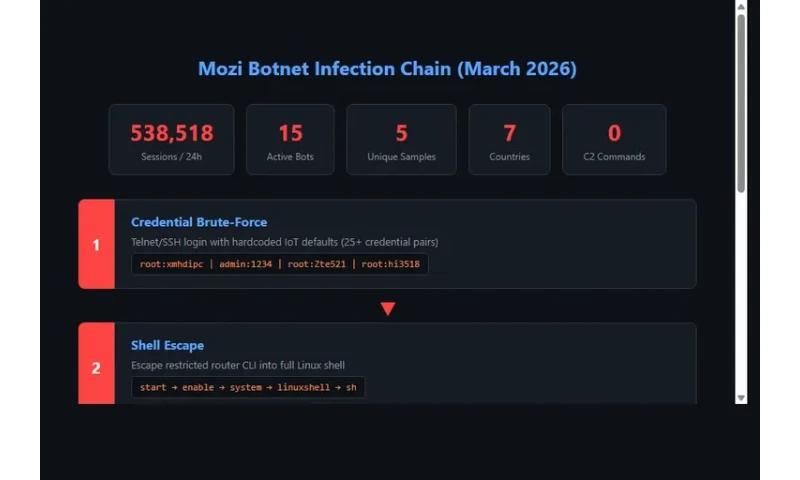
Task: Click the root:xmhdipc credential text
Action: (x=171, y=264)
